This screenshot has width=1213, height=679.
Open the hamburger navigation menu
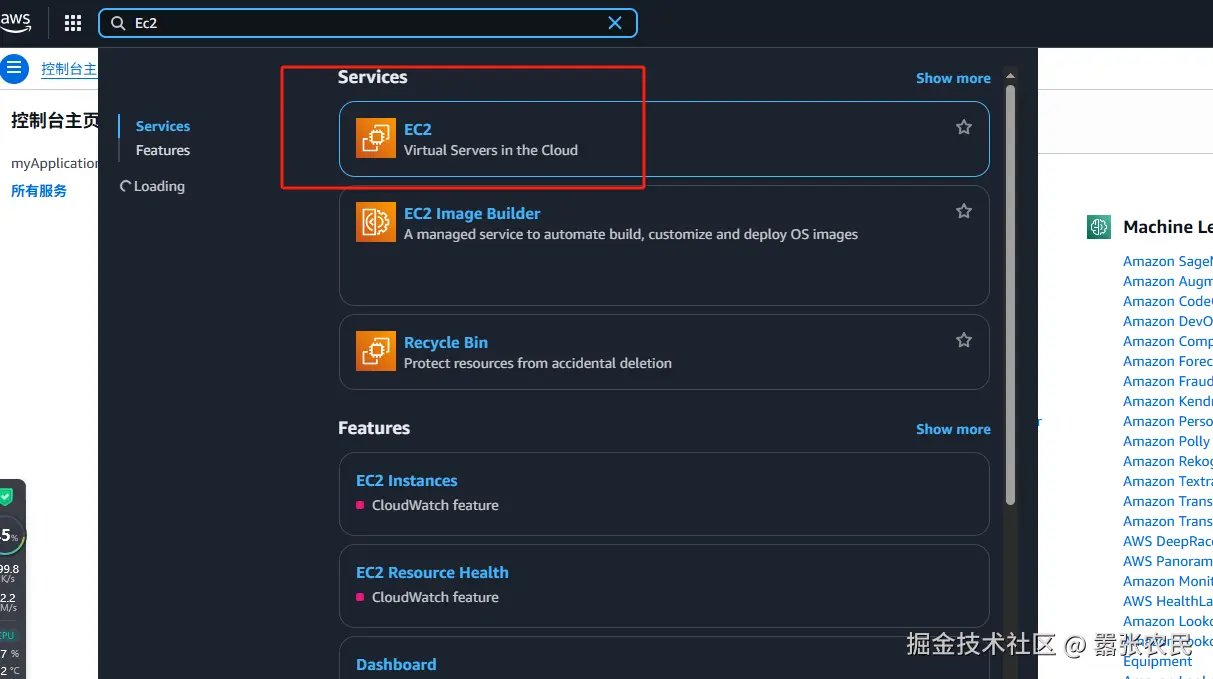tap(14, 69)
